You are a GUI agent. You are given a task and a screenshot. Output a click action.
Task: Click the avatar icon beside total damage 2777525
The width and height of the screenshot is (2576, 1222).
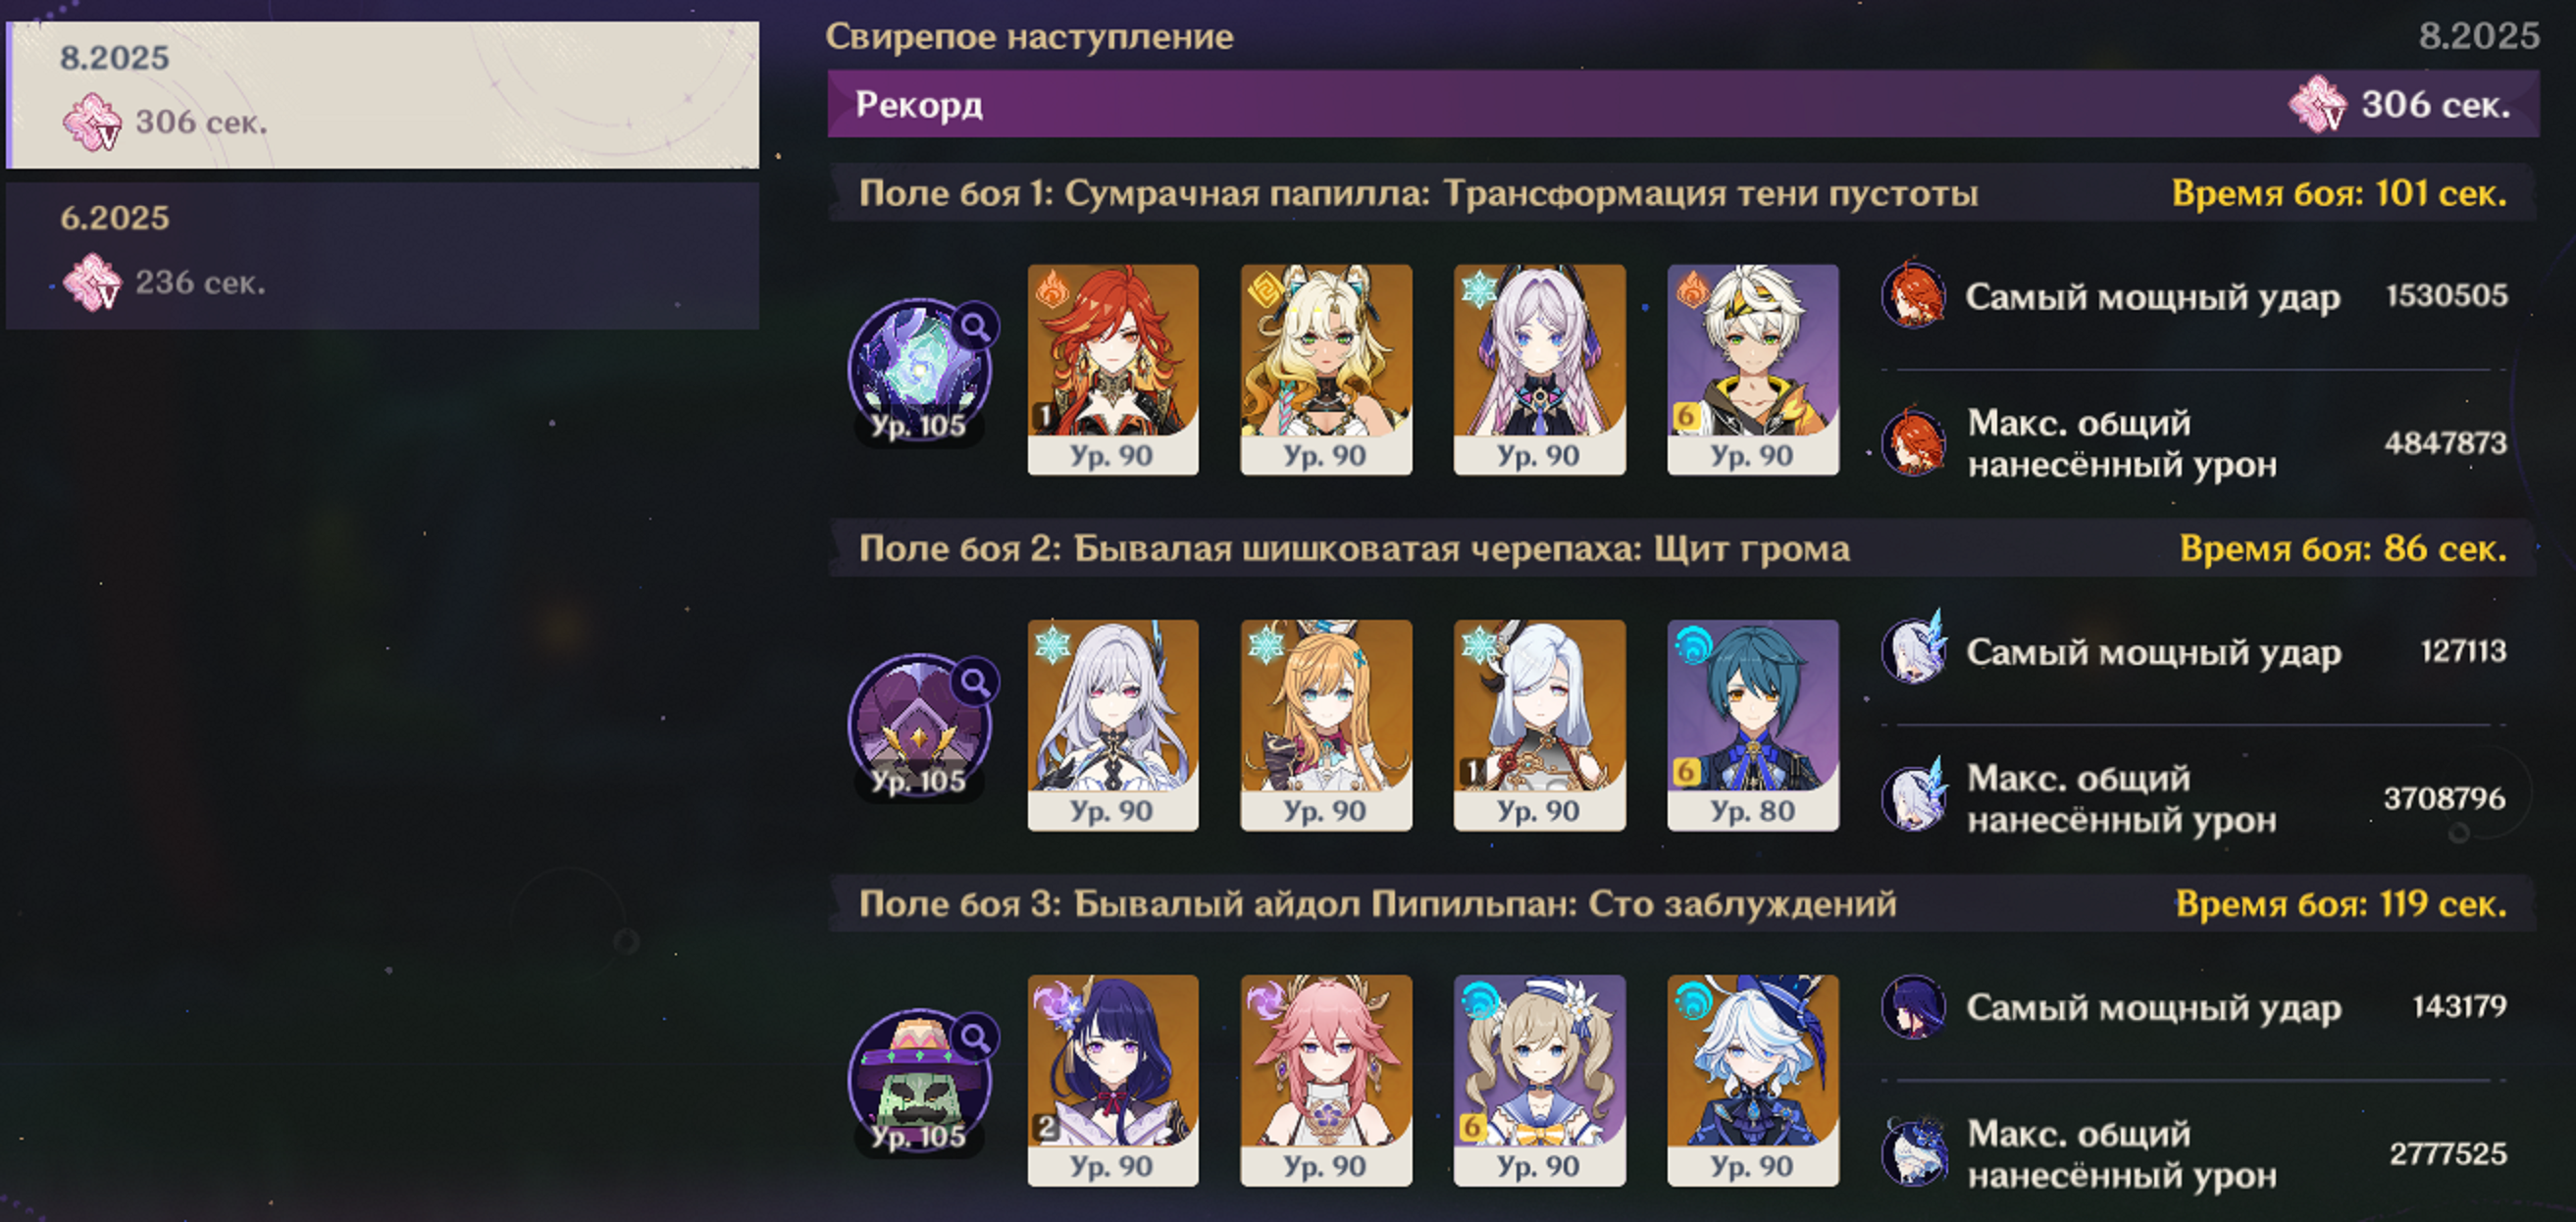tap(1913, 1152)
